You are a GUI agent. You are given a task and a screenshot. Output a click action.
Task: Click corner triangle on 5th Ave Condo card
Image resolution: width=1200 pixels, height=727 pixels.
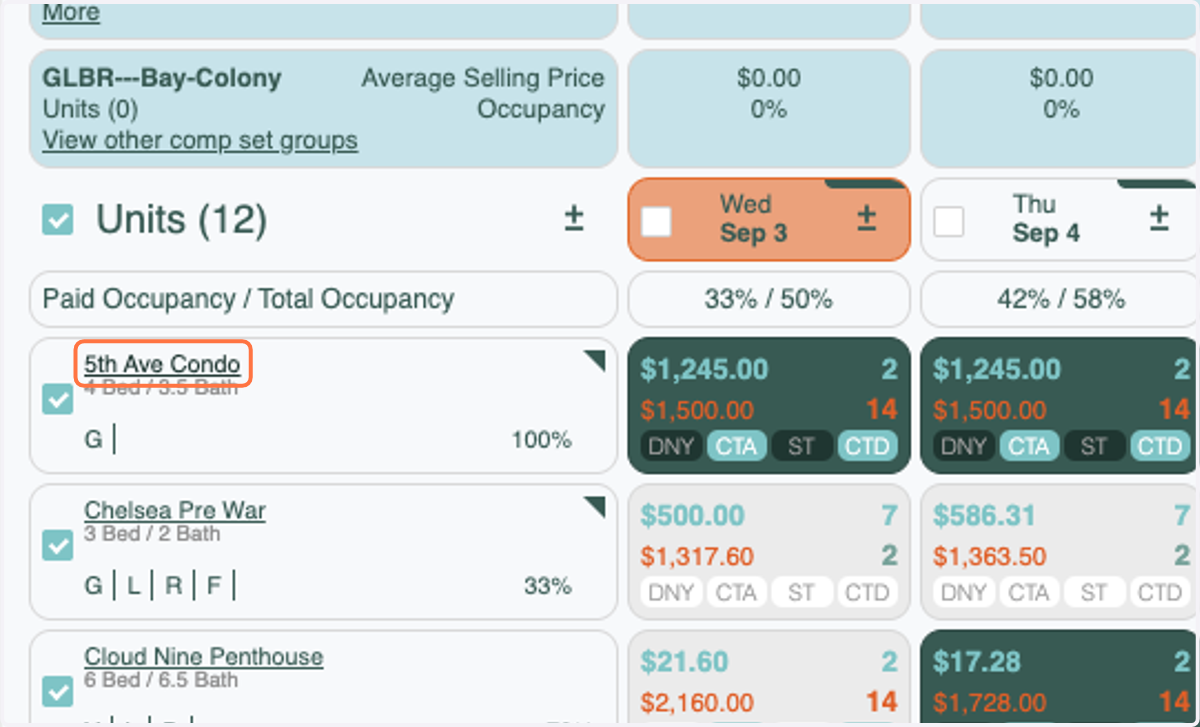596,360
